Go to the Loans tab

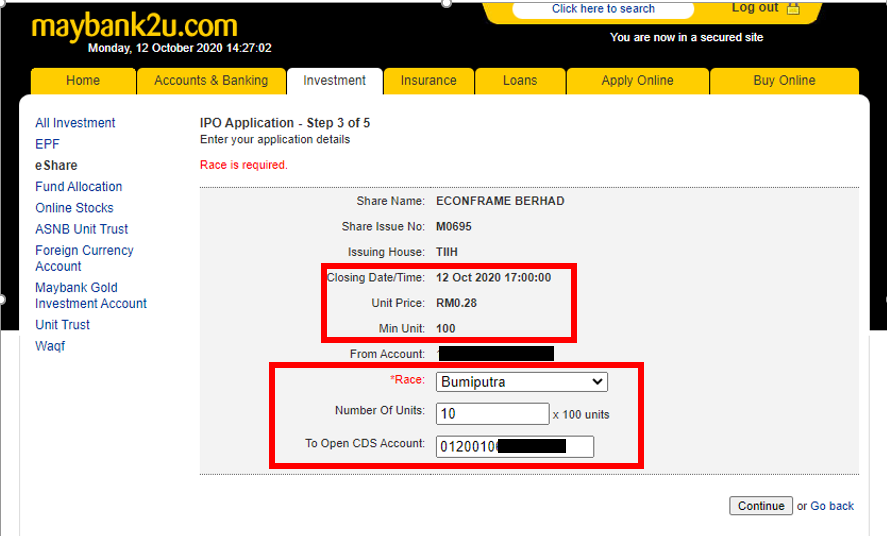pyautogui.click(x=519, y=81)
